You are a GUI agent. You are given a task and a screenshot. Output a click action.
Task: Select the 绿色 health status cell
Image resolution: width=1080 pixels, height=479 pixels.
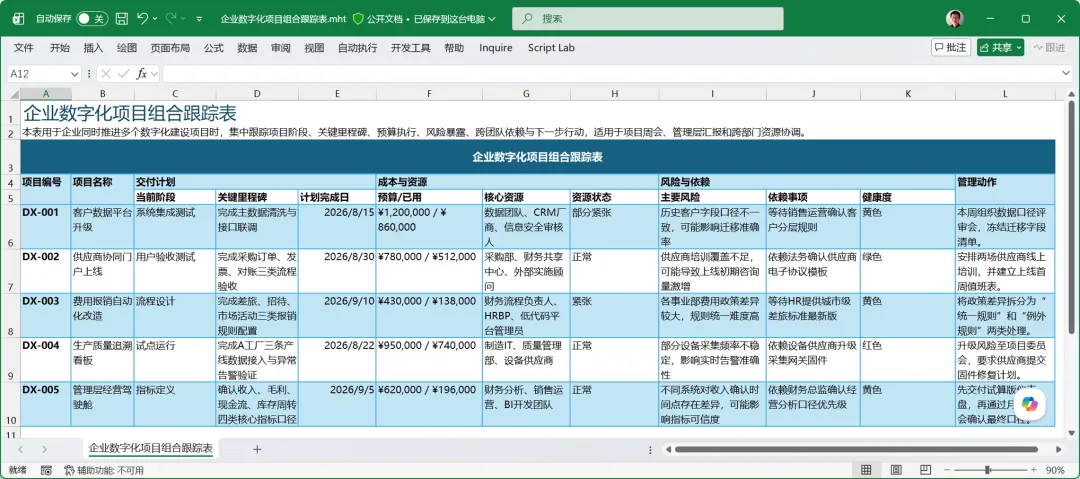tap(908, 271)
